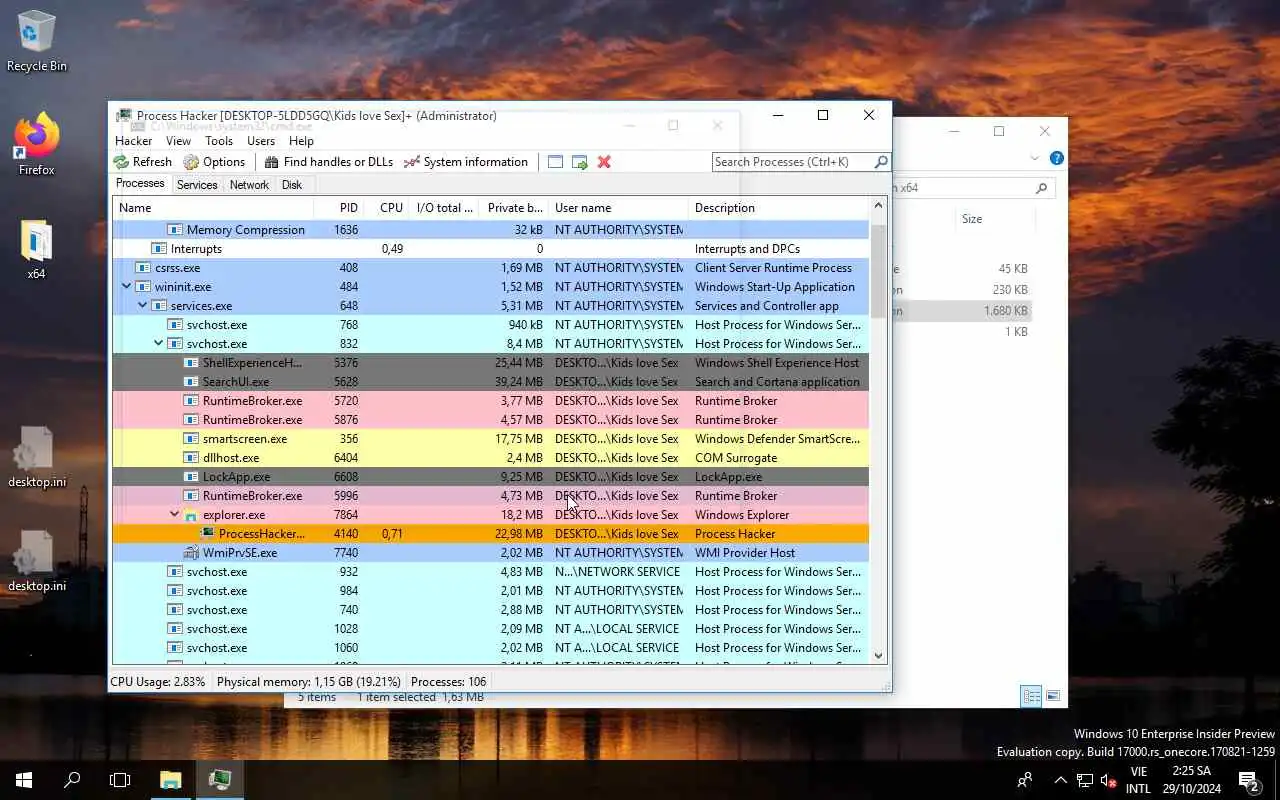1280x800 pixels.
Task: Select the csrss.exe process
Action: pyautogui.click(x=490, y=268)
